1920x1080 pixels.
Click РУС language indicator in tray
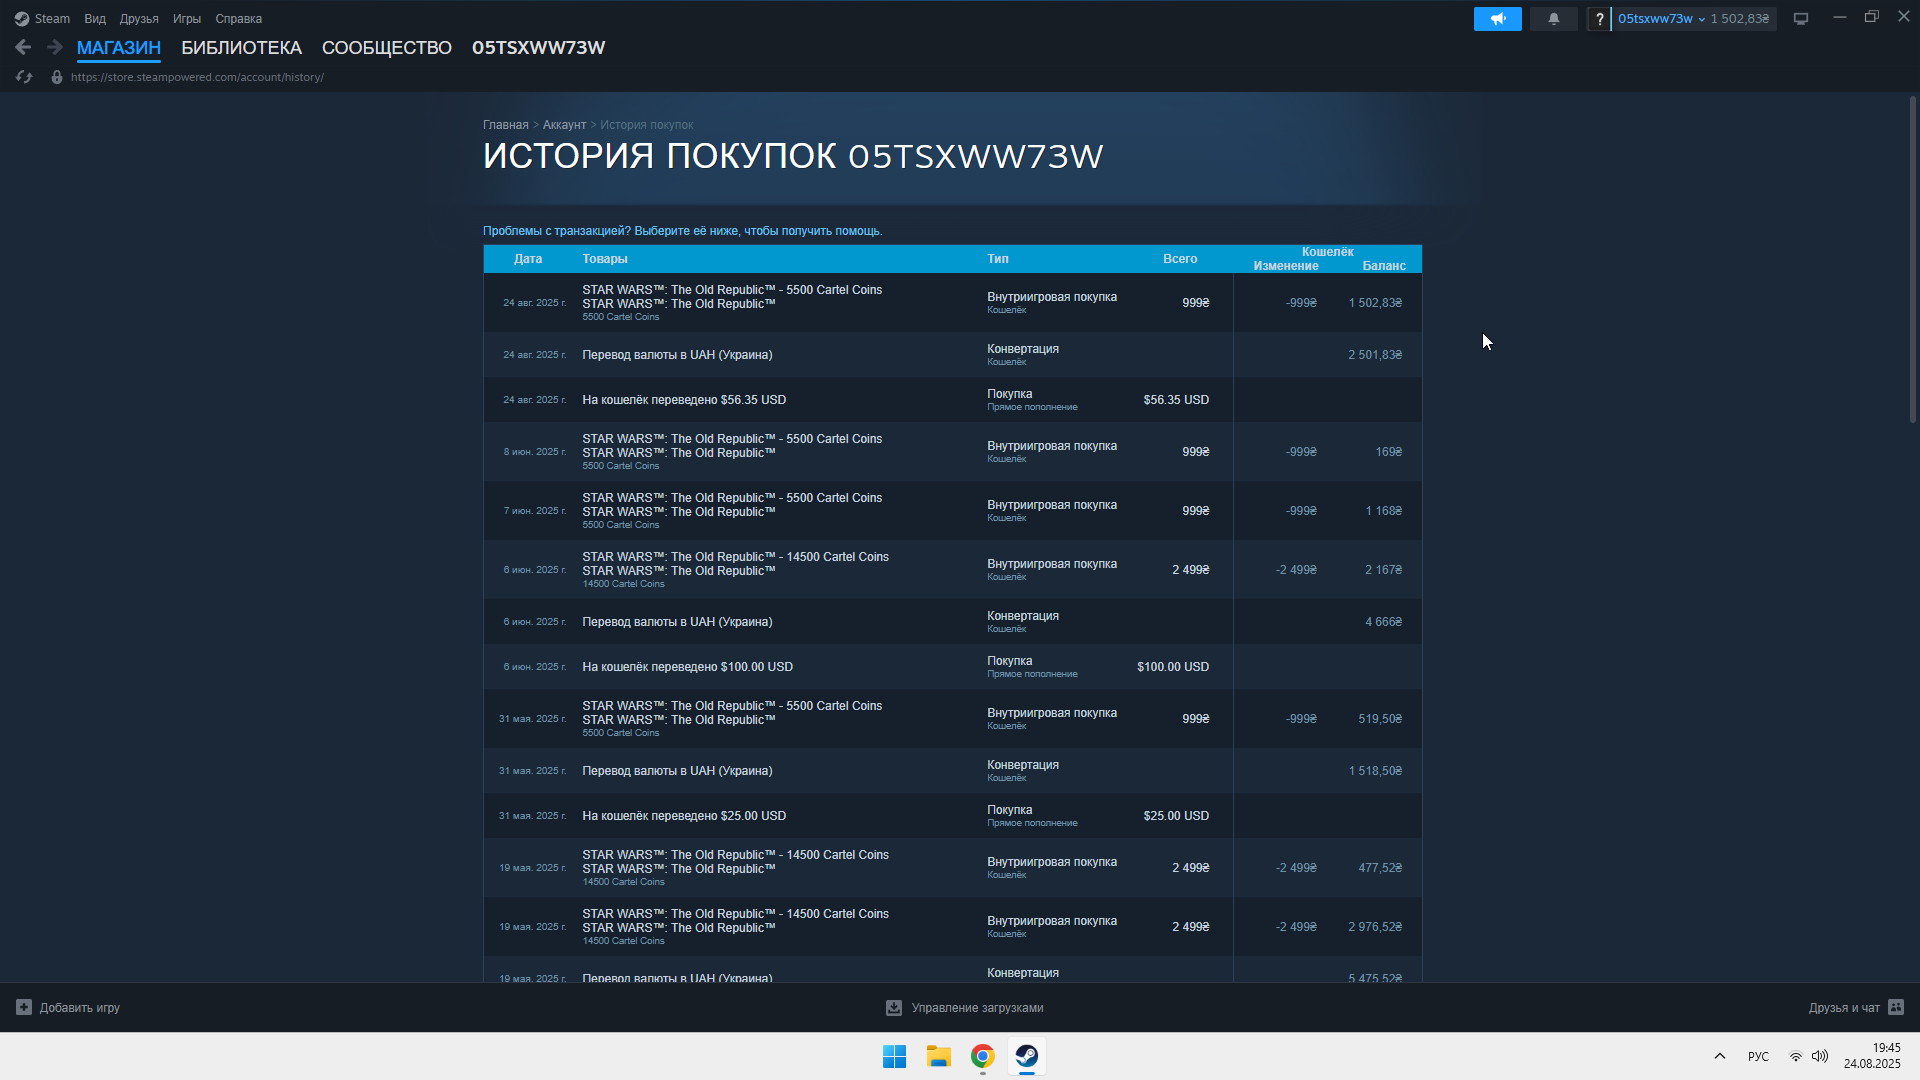[1758, 1056]
